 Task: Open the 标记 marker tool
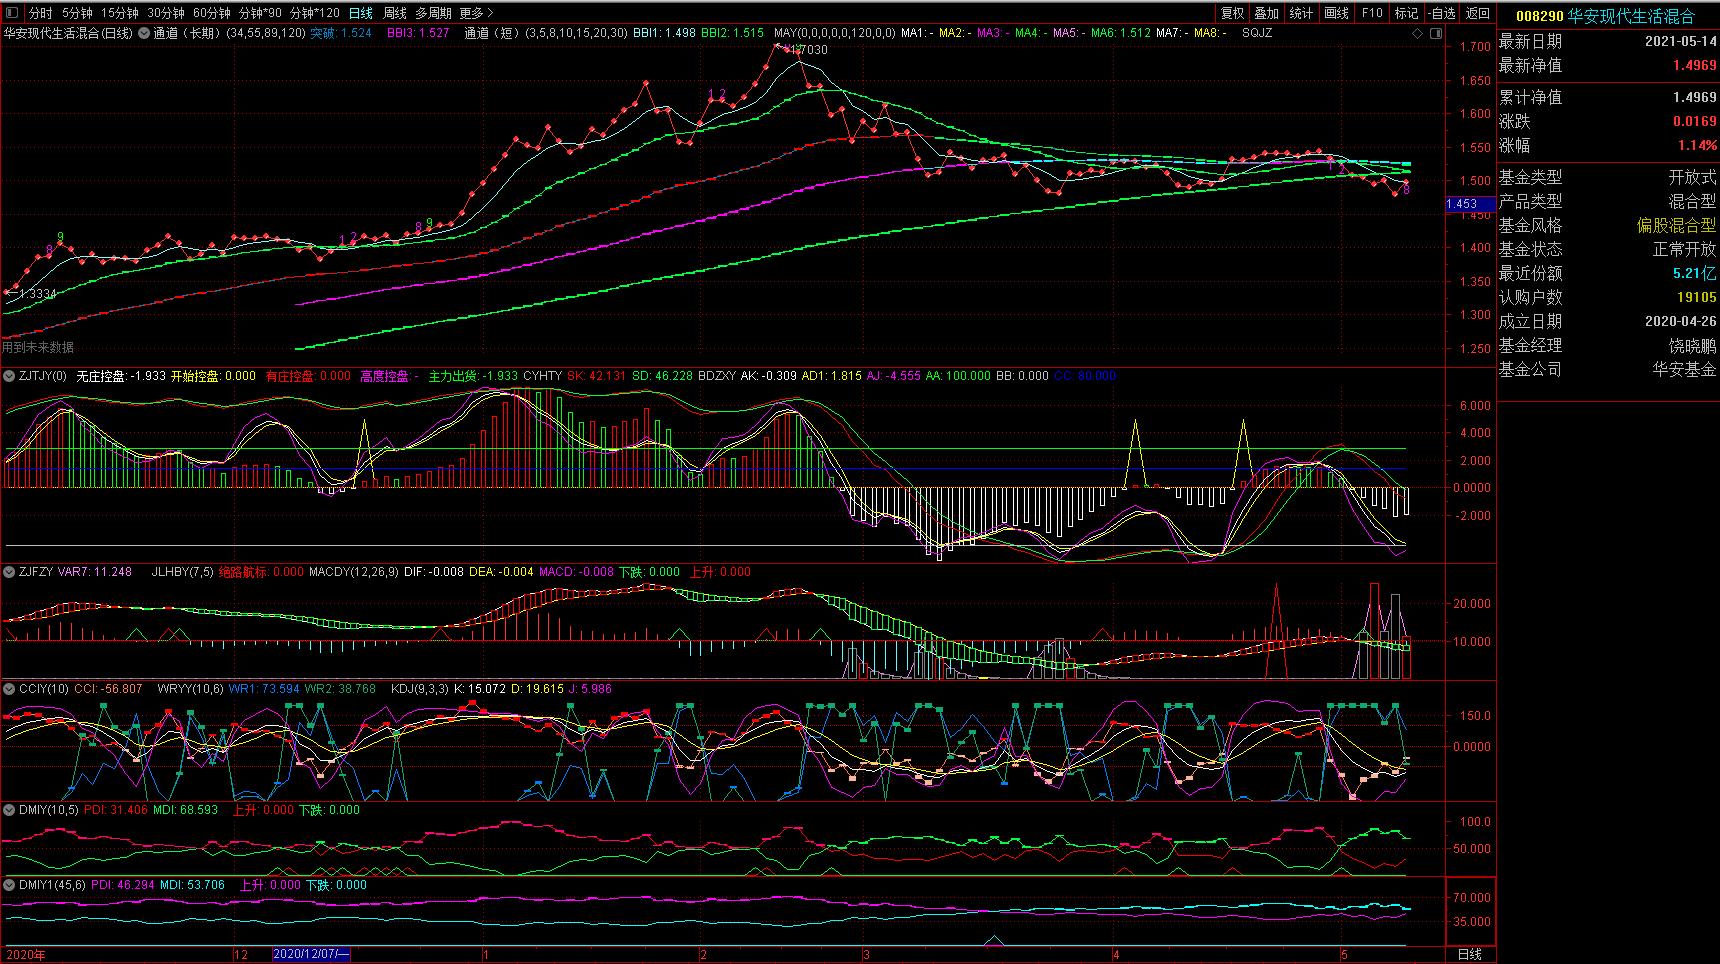[x=1406, y=13]
